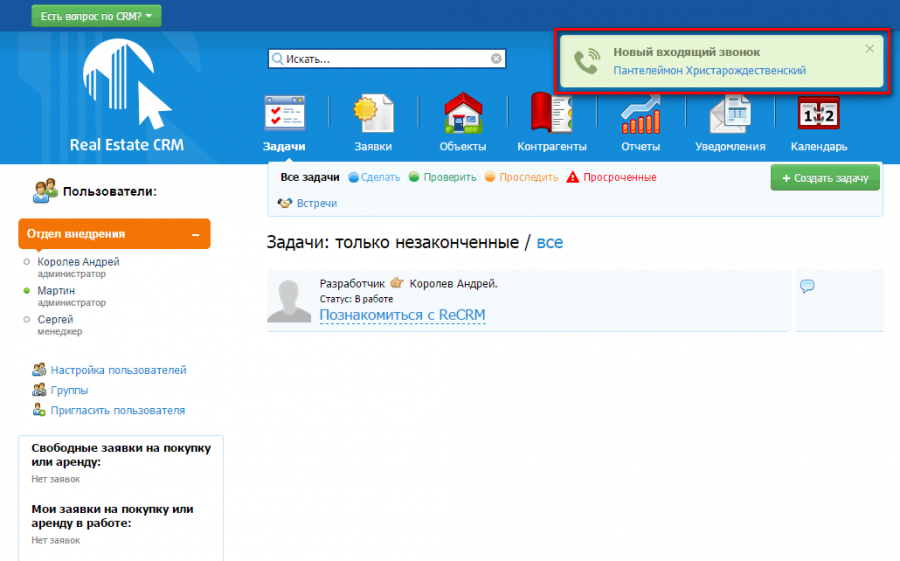Click the Статус: В работе text

coord(356,299)
